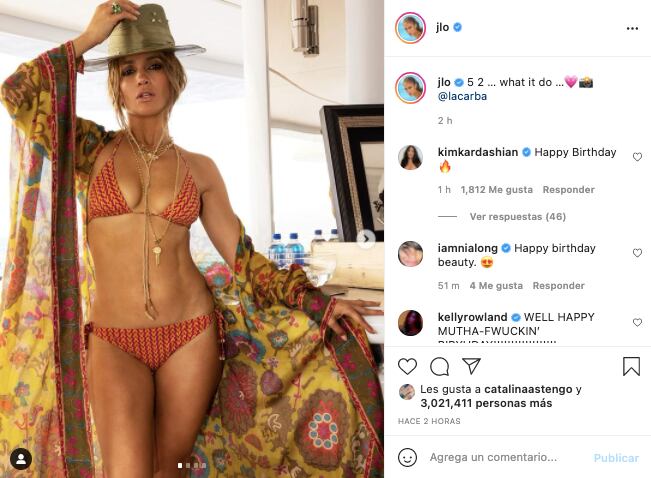
Task: Focus the Agrega un comentario field
Action: pos(493,457)
